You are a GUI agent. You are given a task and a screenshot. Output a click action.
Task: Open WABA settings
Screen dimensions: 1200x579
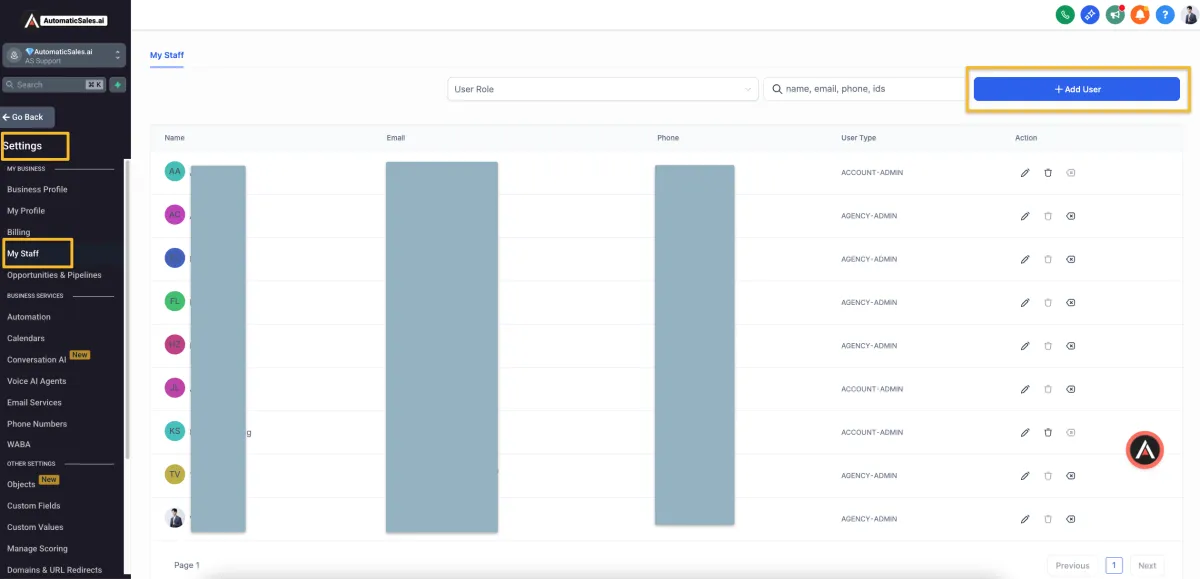(x=19, y=445)
